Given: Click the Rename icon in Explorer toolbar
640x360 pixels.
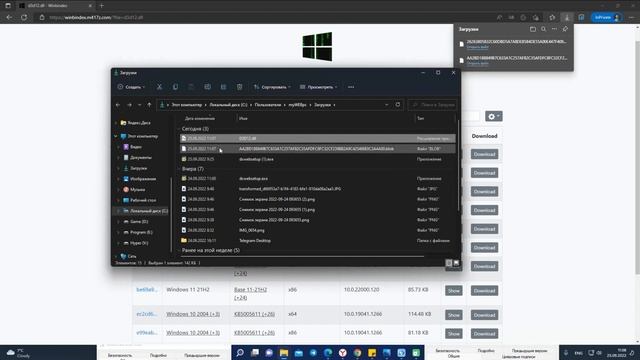Looking at the screenshot, I should click(207, 87).
